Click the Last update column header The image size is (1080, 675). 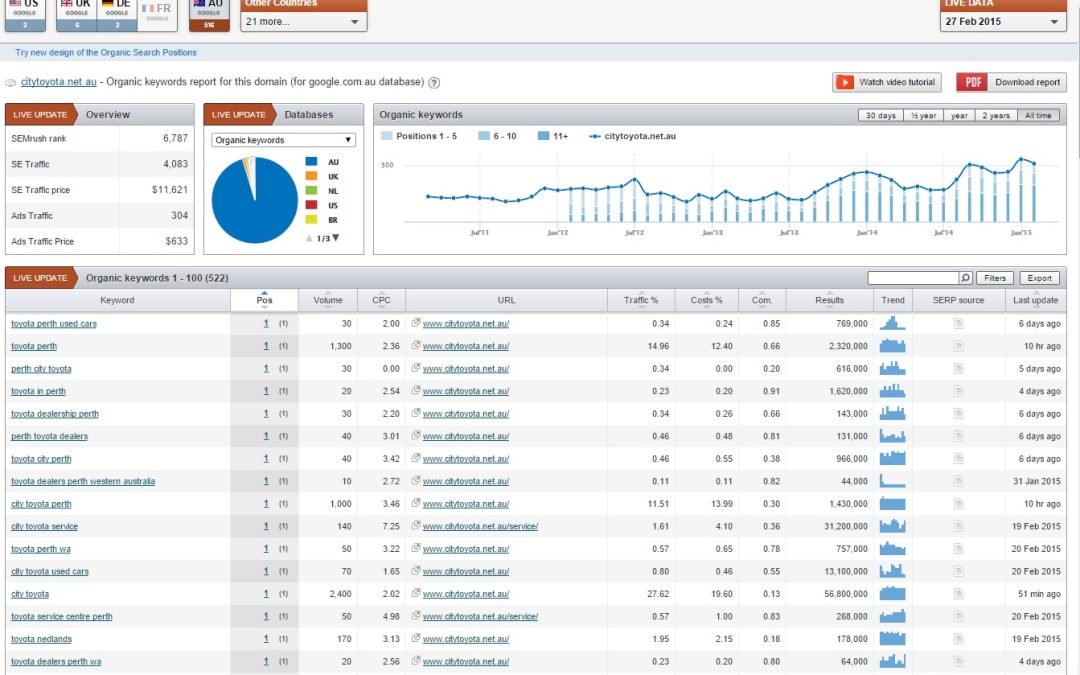pos(1035,300)
